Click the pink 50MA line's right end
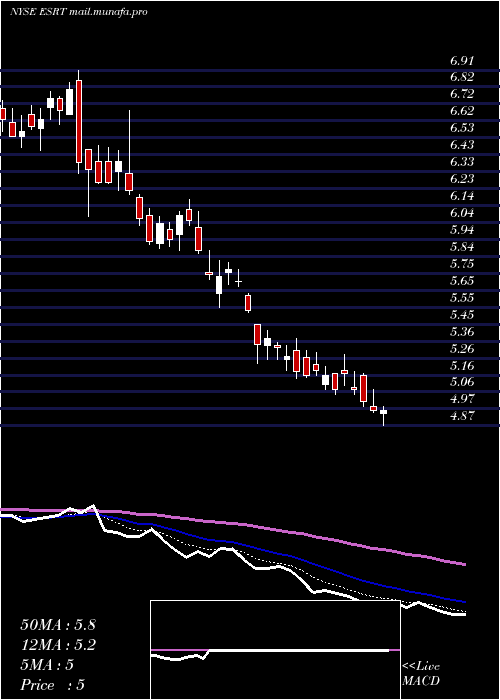Viewport: 500px width, 700px height. pos(464,565)
